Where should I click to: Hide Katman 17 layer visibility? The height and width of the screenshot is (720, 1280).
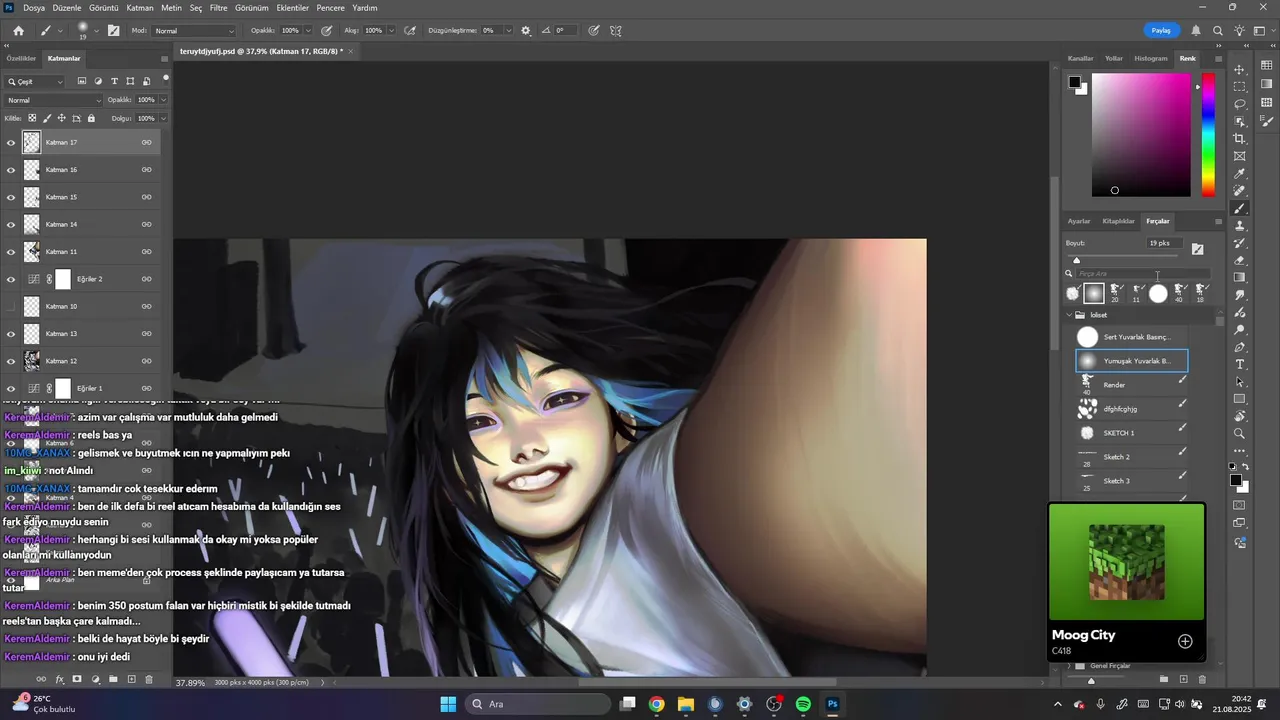click(x=11, y=143)
